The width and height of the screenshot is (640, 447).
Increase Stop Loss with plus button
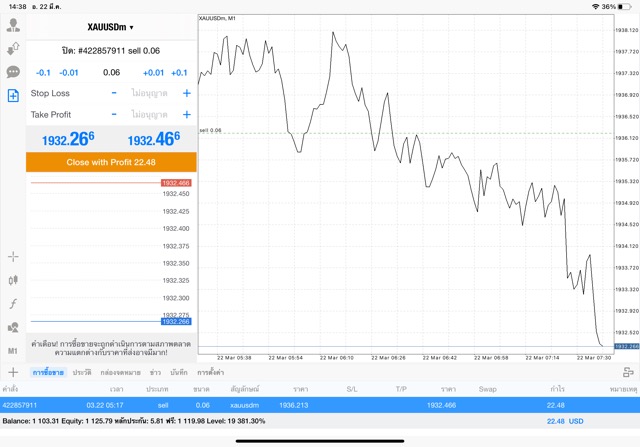click(186, 93)
